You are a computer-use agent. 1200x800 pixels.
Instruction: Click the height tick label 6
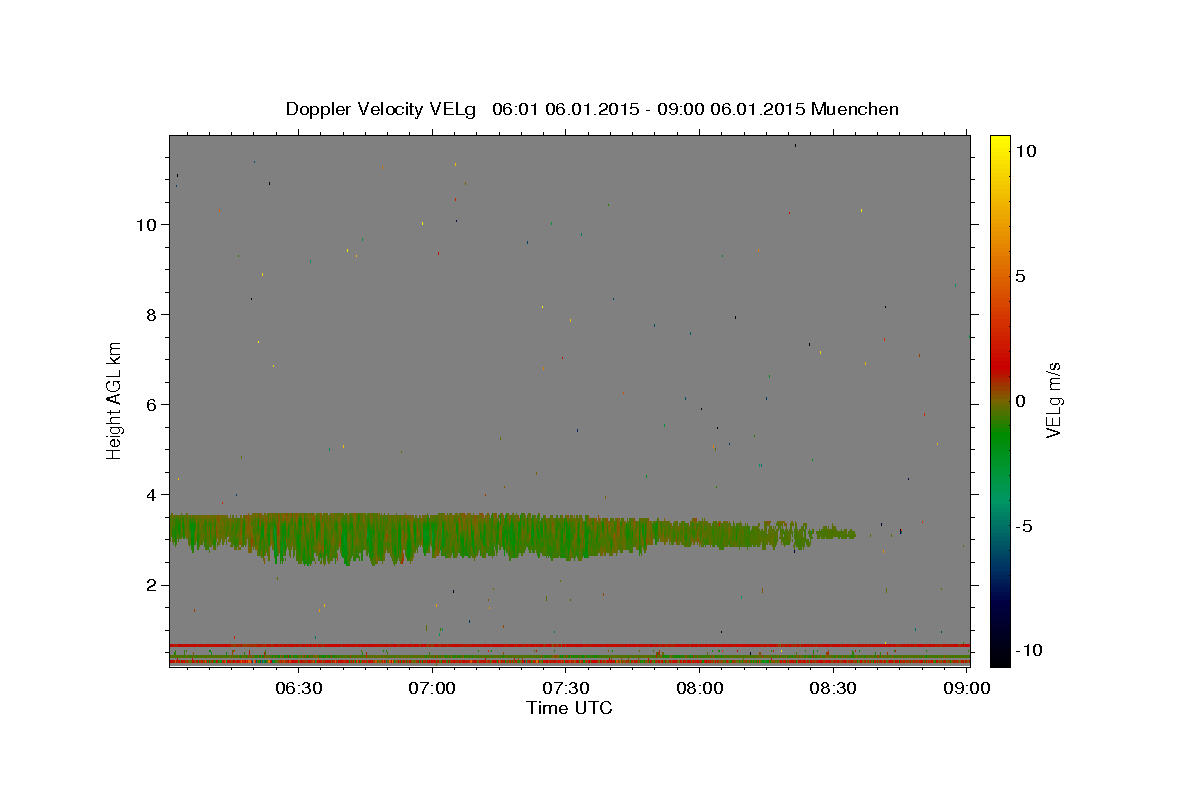point(151,404)
